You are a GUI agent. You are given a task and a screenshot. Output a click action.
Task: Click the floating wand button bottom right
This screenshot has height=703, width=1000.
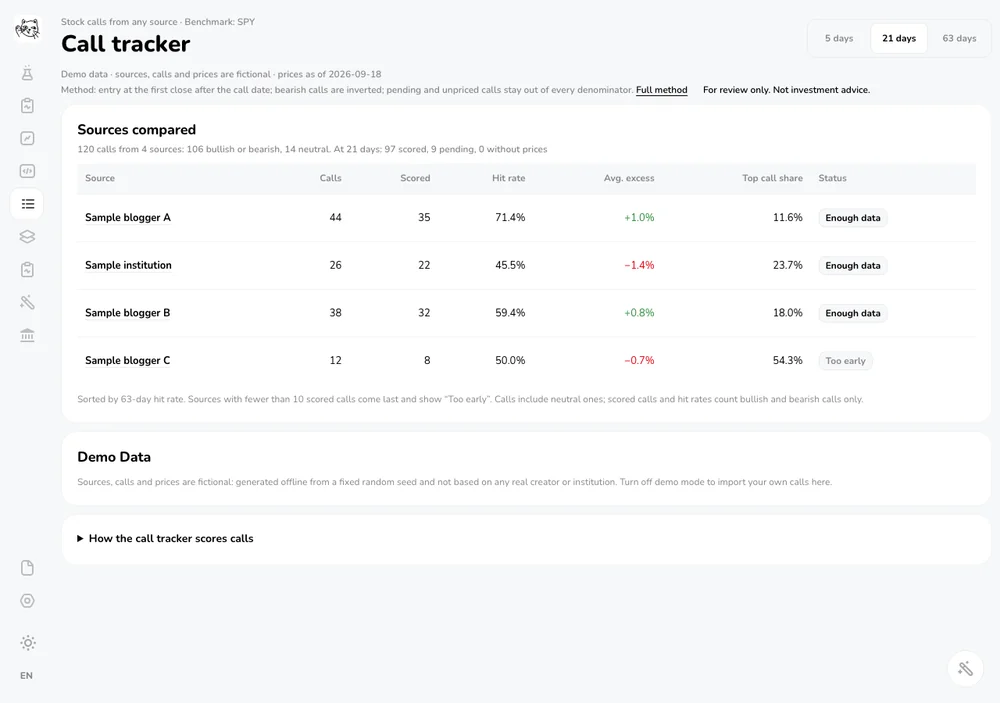[966, 669]
